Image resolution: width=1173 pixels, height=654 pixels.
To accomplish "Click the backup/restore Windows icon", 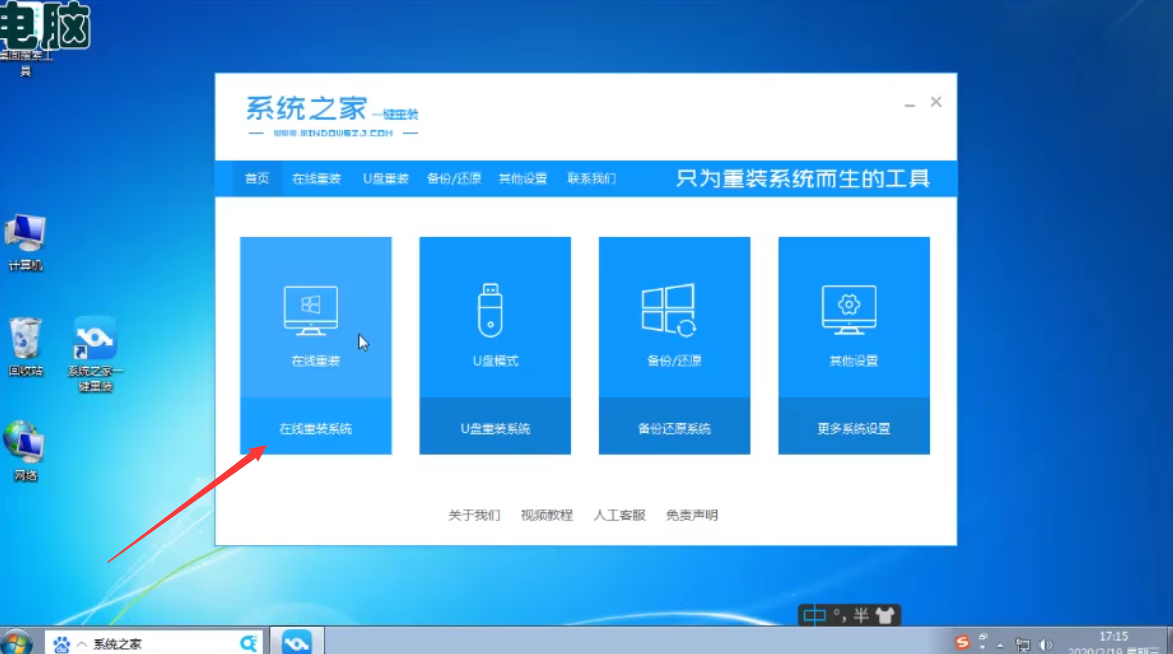I will (669, 310).
